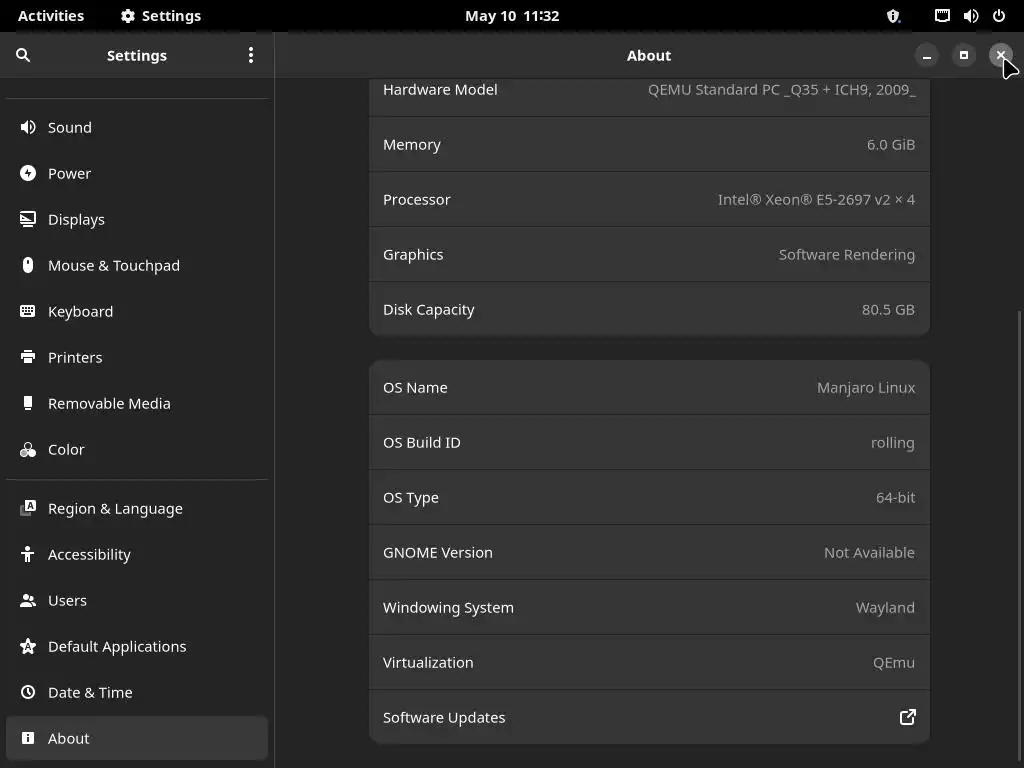The height and width of the screenshot is (768, 1024).
Task: Click the volume icon in top bar
Action: click(970, 16)
